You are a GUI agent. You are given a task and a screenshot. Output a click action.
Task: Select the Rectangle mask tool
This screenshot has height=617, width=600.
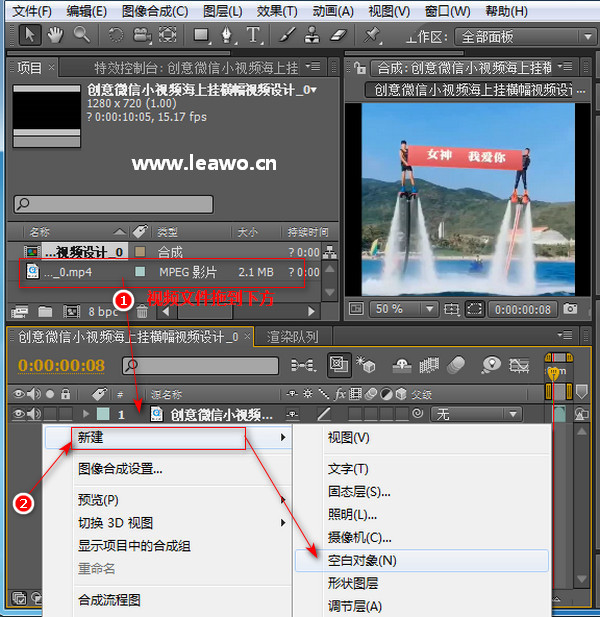(202, 35)
